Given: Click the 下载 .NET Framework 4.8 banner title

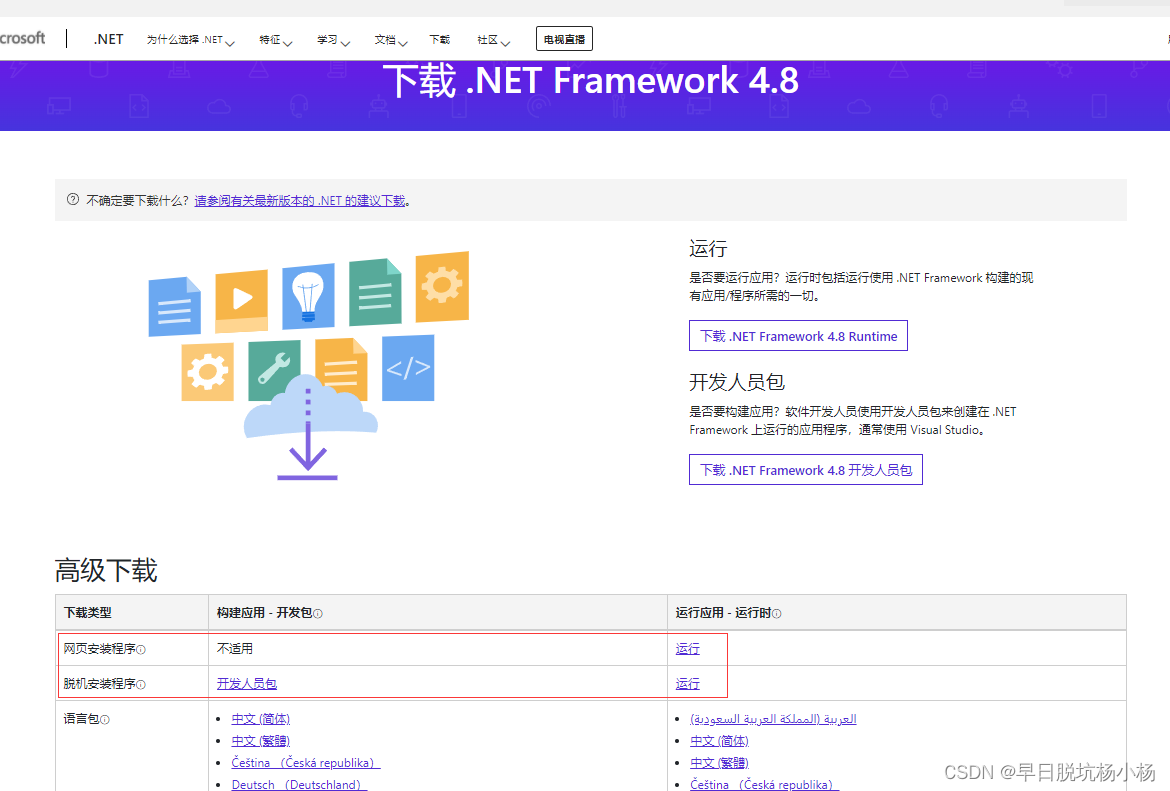Looking at the screenshot, I should point(590,81).
